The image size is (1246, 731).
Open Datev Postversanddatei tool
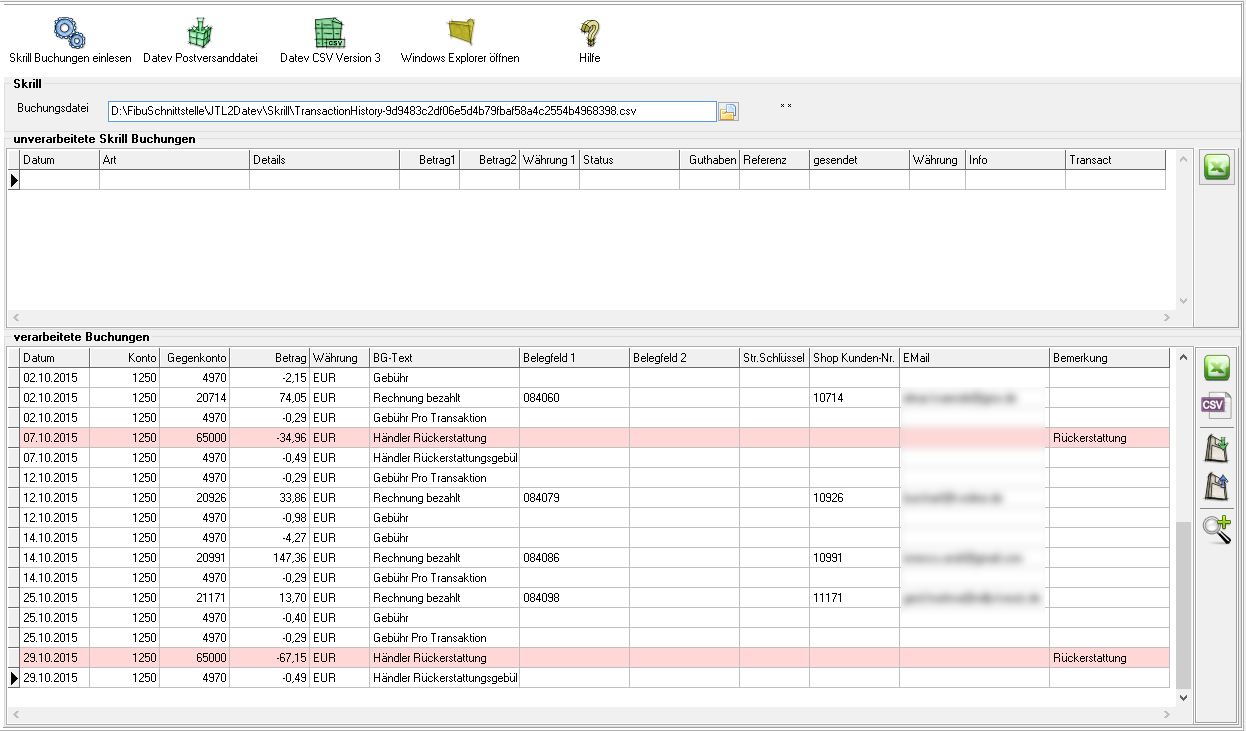tap(200, 33)
